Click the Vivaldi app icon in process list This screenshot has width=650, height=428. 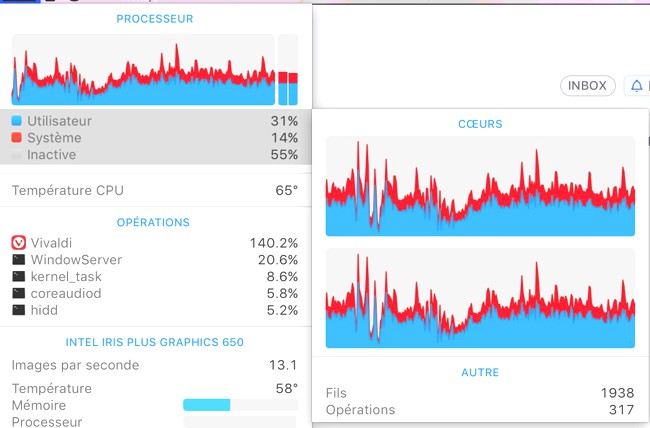coord(18,243)
